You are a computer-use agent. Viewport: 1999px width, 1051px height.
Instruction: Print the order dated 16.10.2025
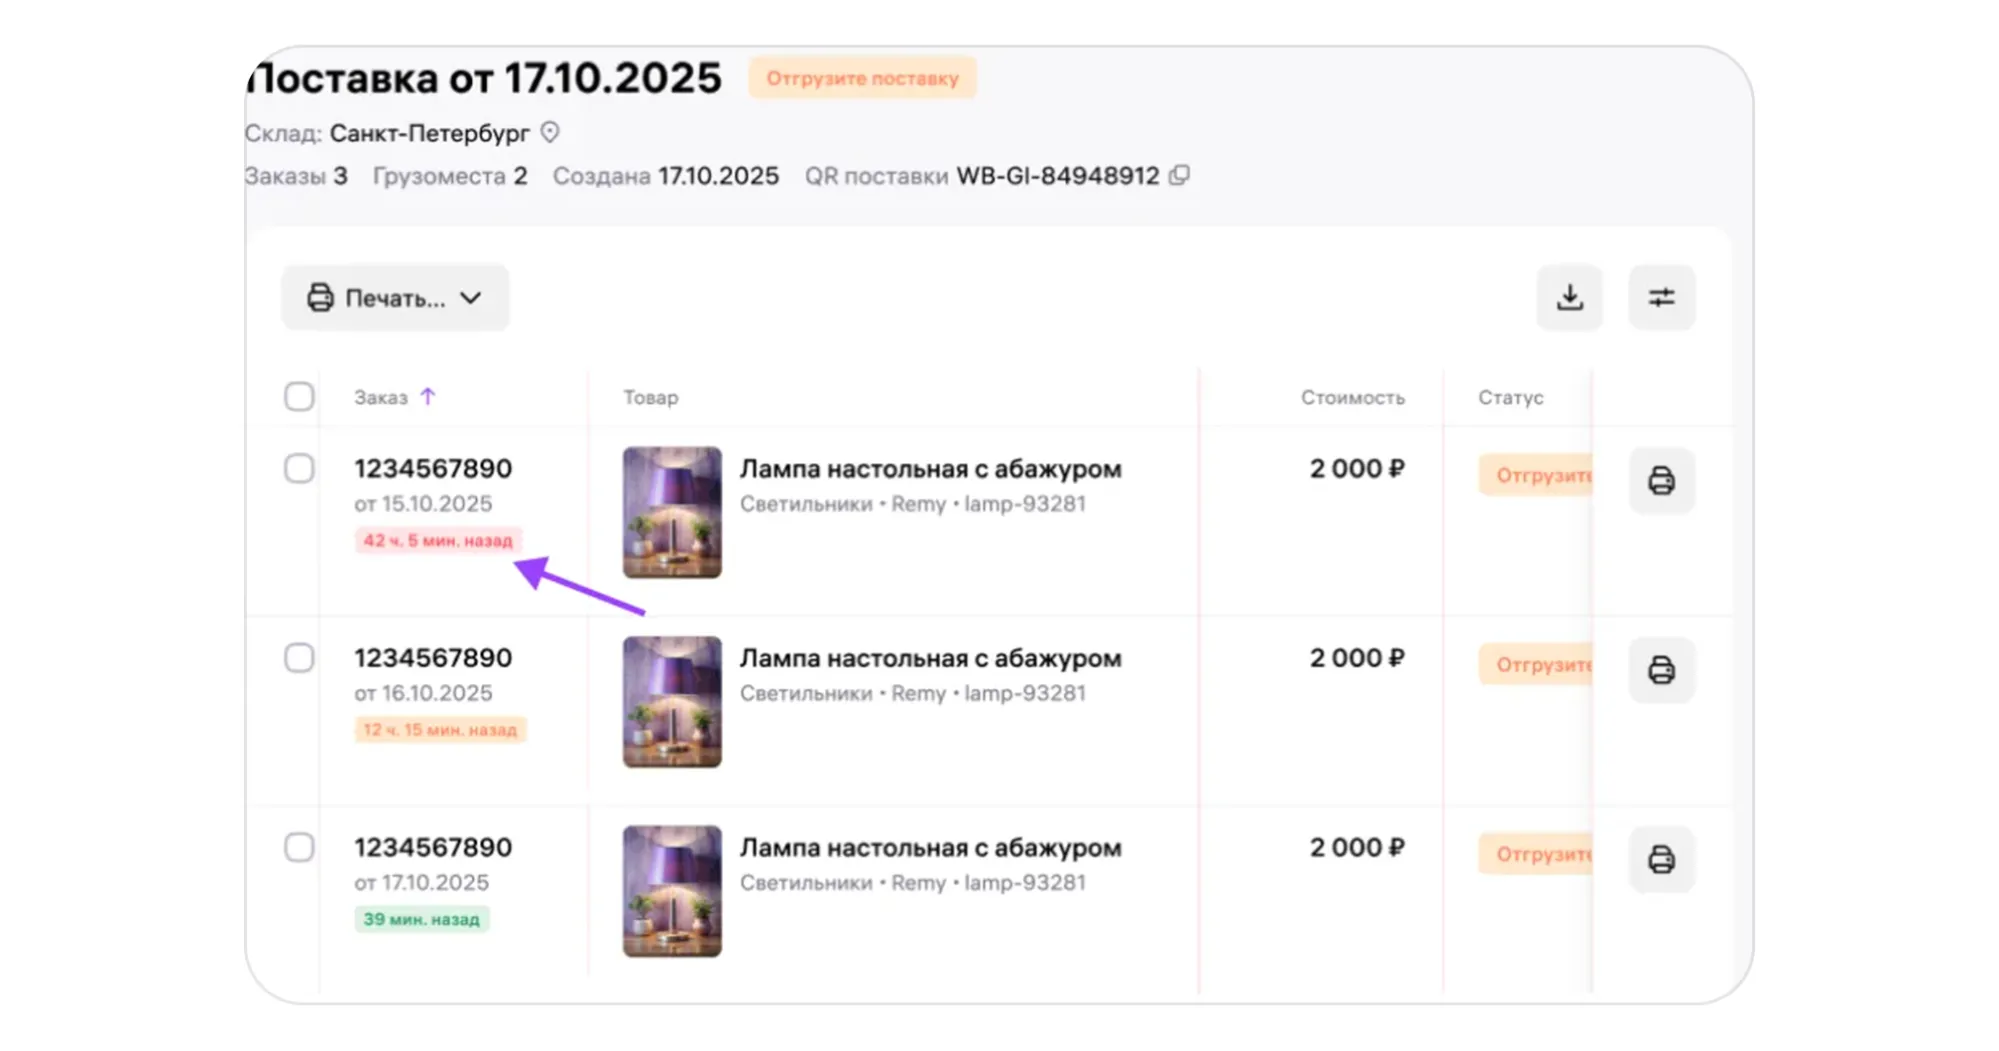[1661, 670]
